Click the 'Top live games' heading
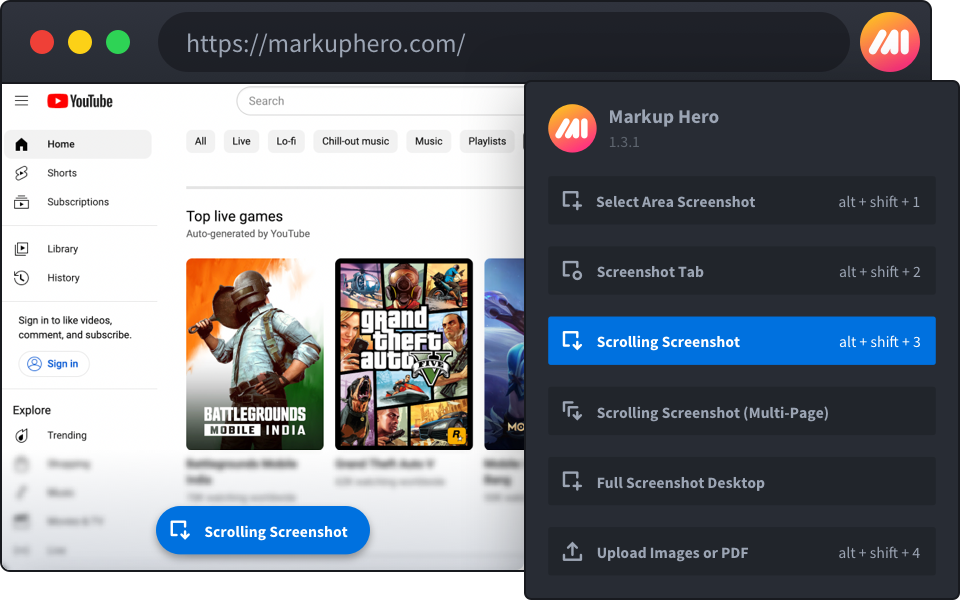 coord(234,216)
